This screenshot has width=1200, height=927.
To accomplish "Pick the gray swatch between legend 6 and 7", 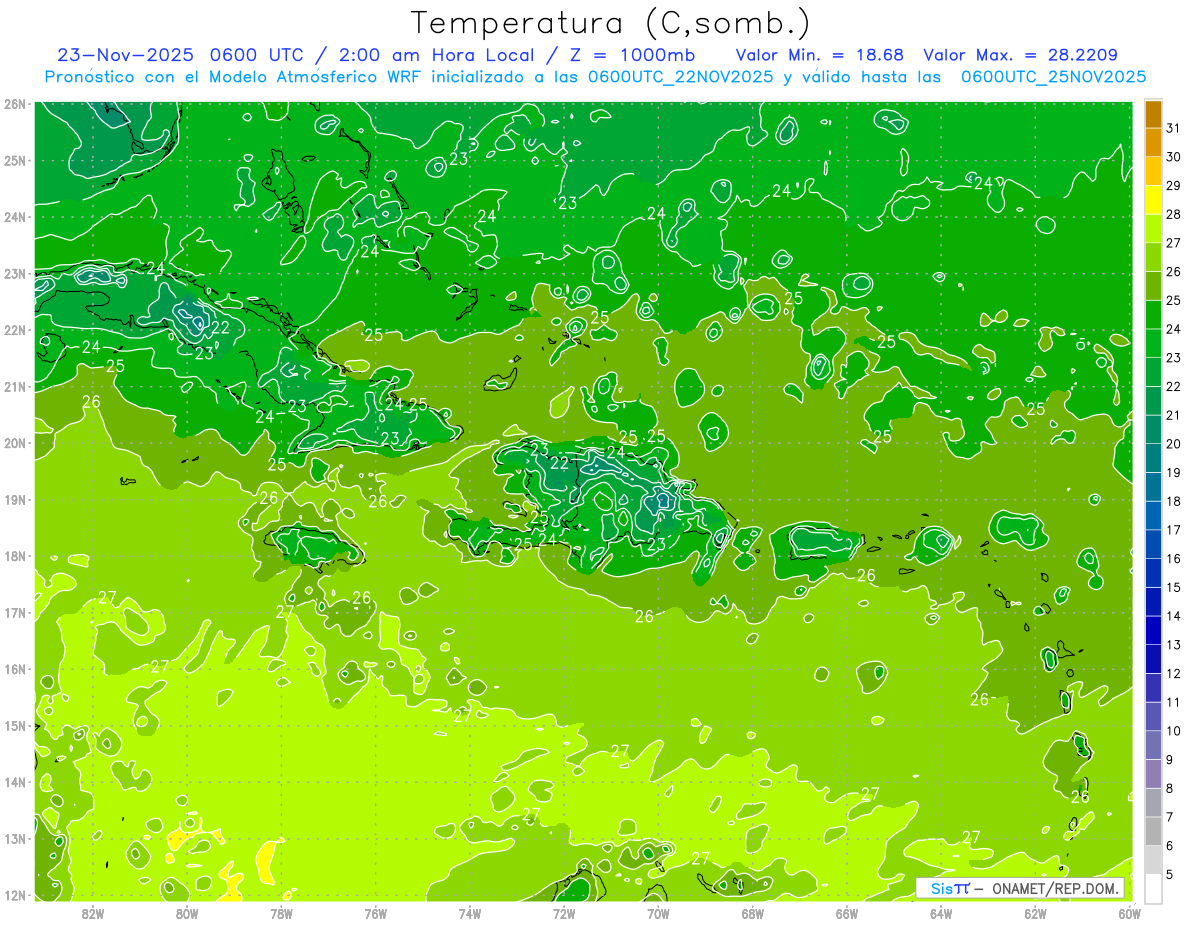I will [1154, 831].
